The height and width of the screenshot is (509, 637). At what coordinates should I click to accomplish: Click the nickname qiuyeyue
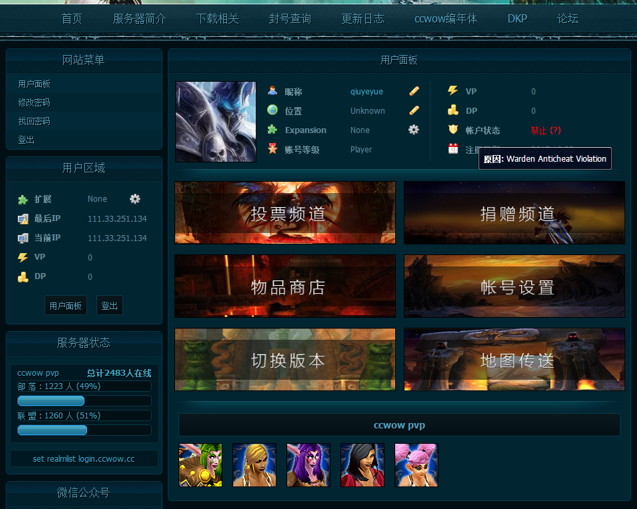point(366,92)
